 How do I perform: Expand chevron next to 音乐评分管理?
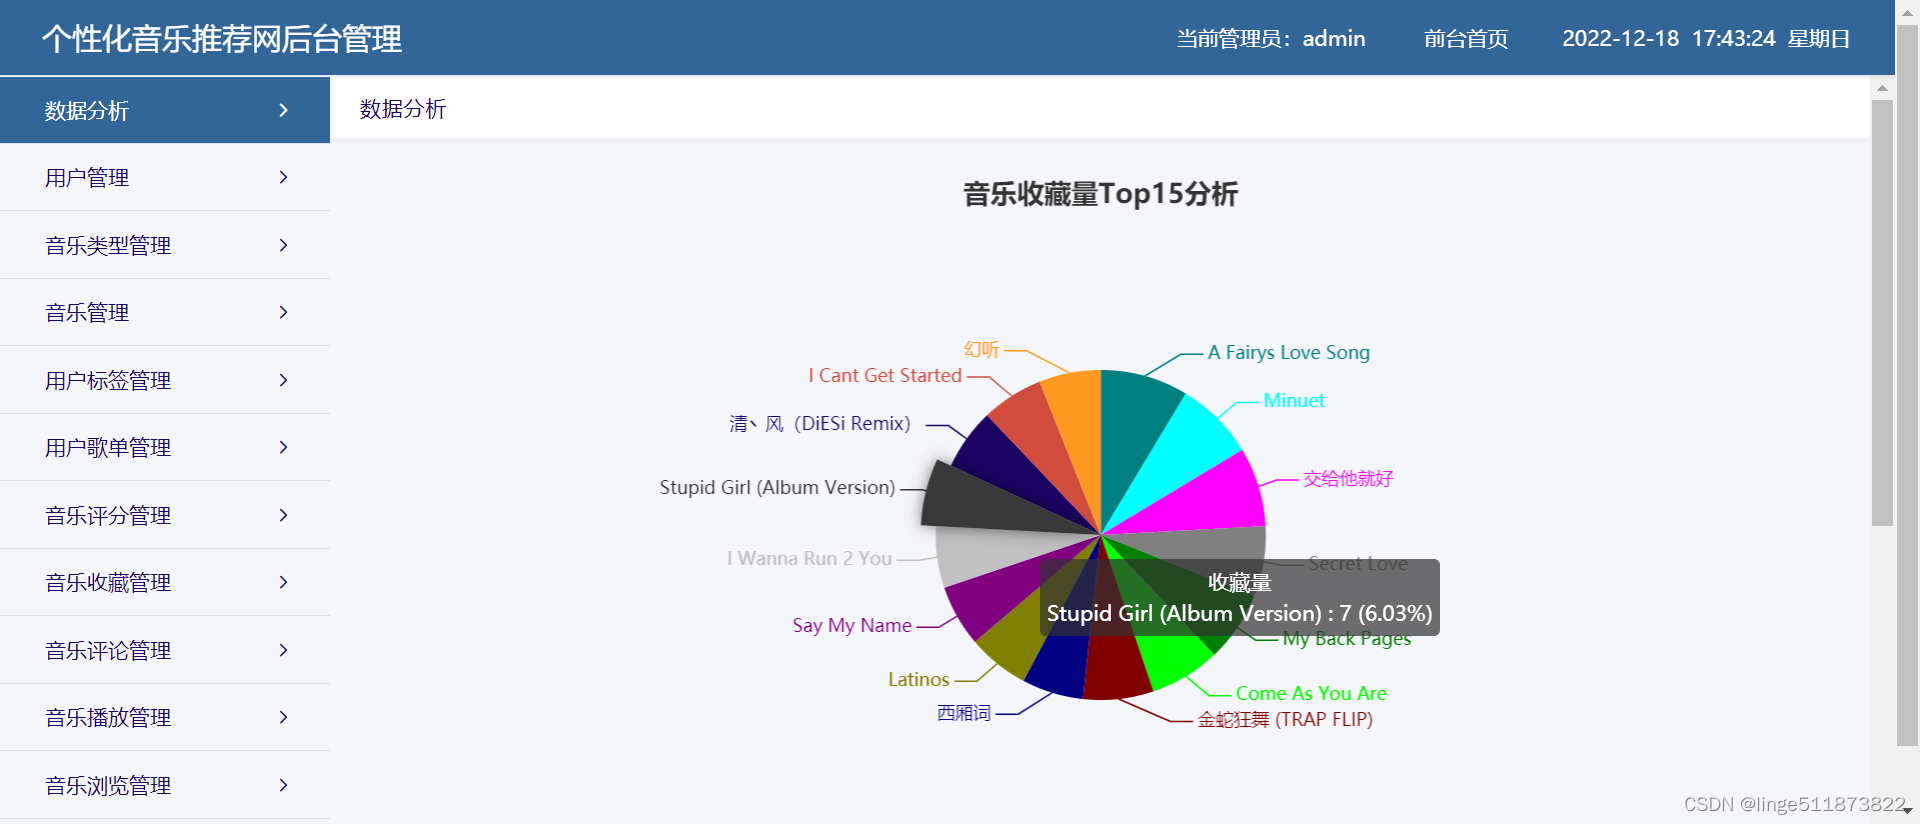pos(284,515)
